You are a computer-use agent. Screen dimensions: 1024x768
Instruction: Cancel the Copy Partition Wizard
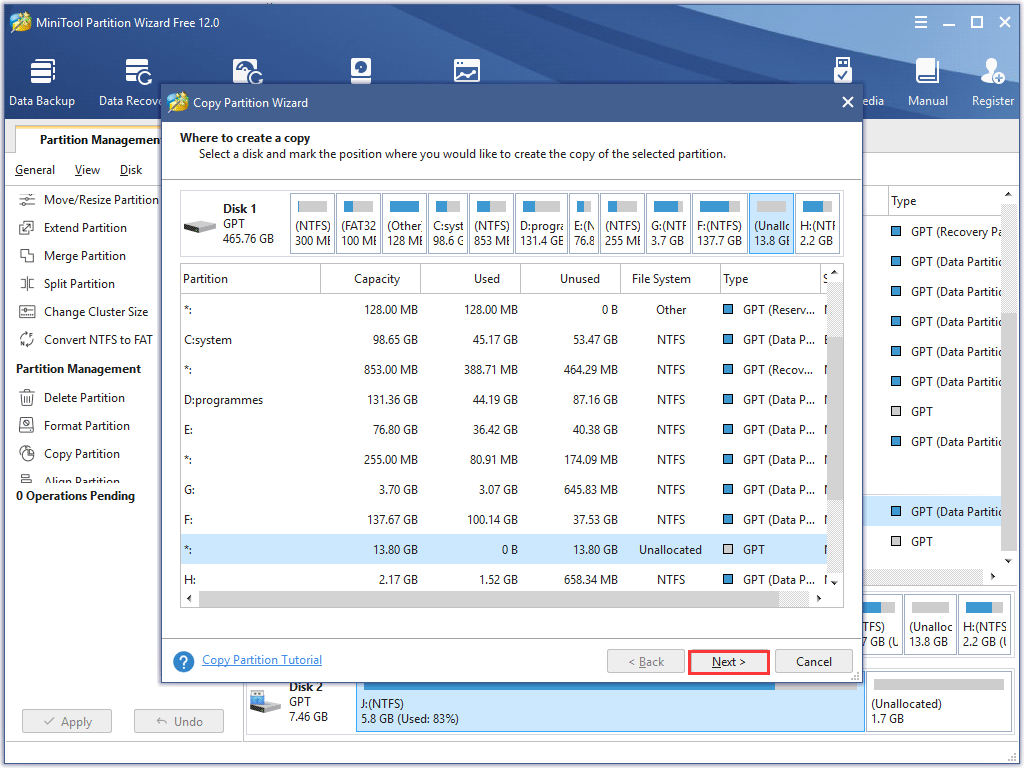click(814, 662)
